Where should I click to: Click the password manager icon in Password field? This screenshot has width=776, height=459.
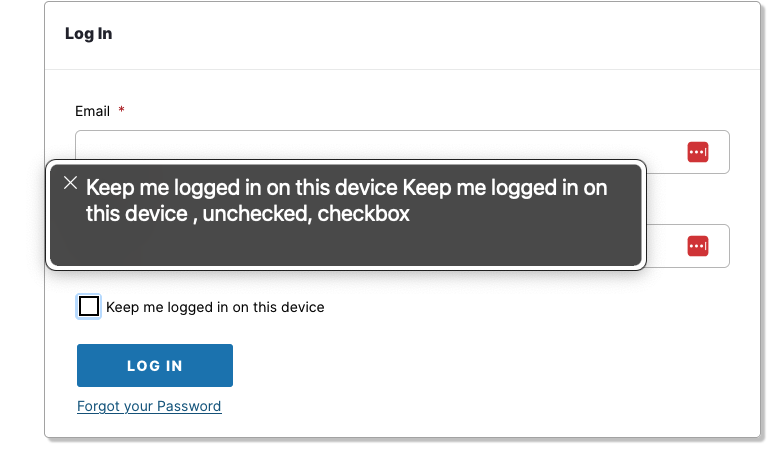698,246
